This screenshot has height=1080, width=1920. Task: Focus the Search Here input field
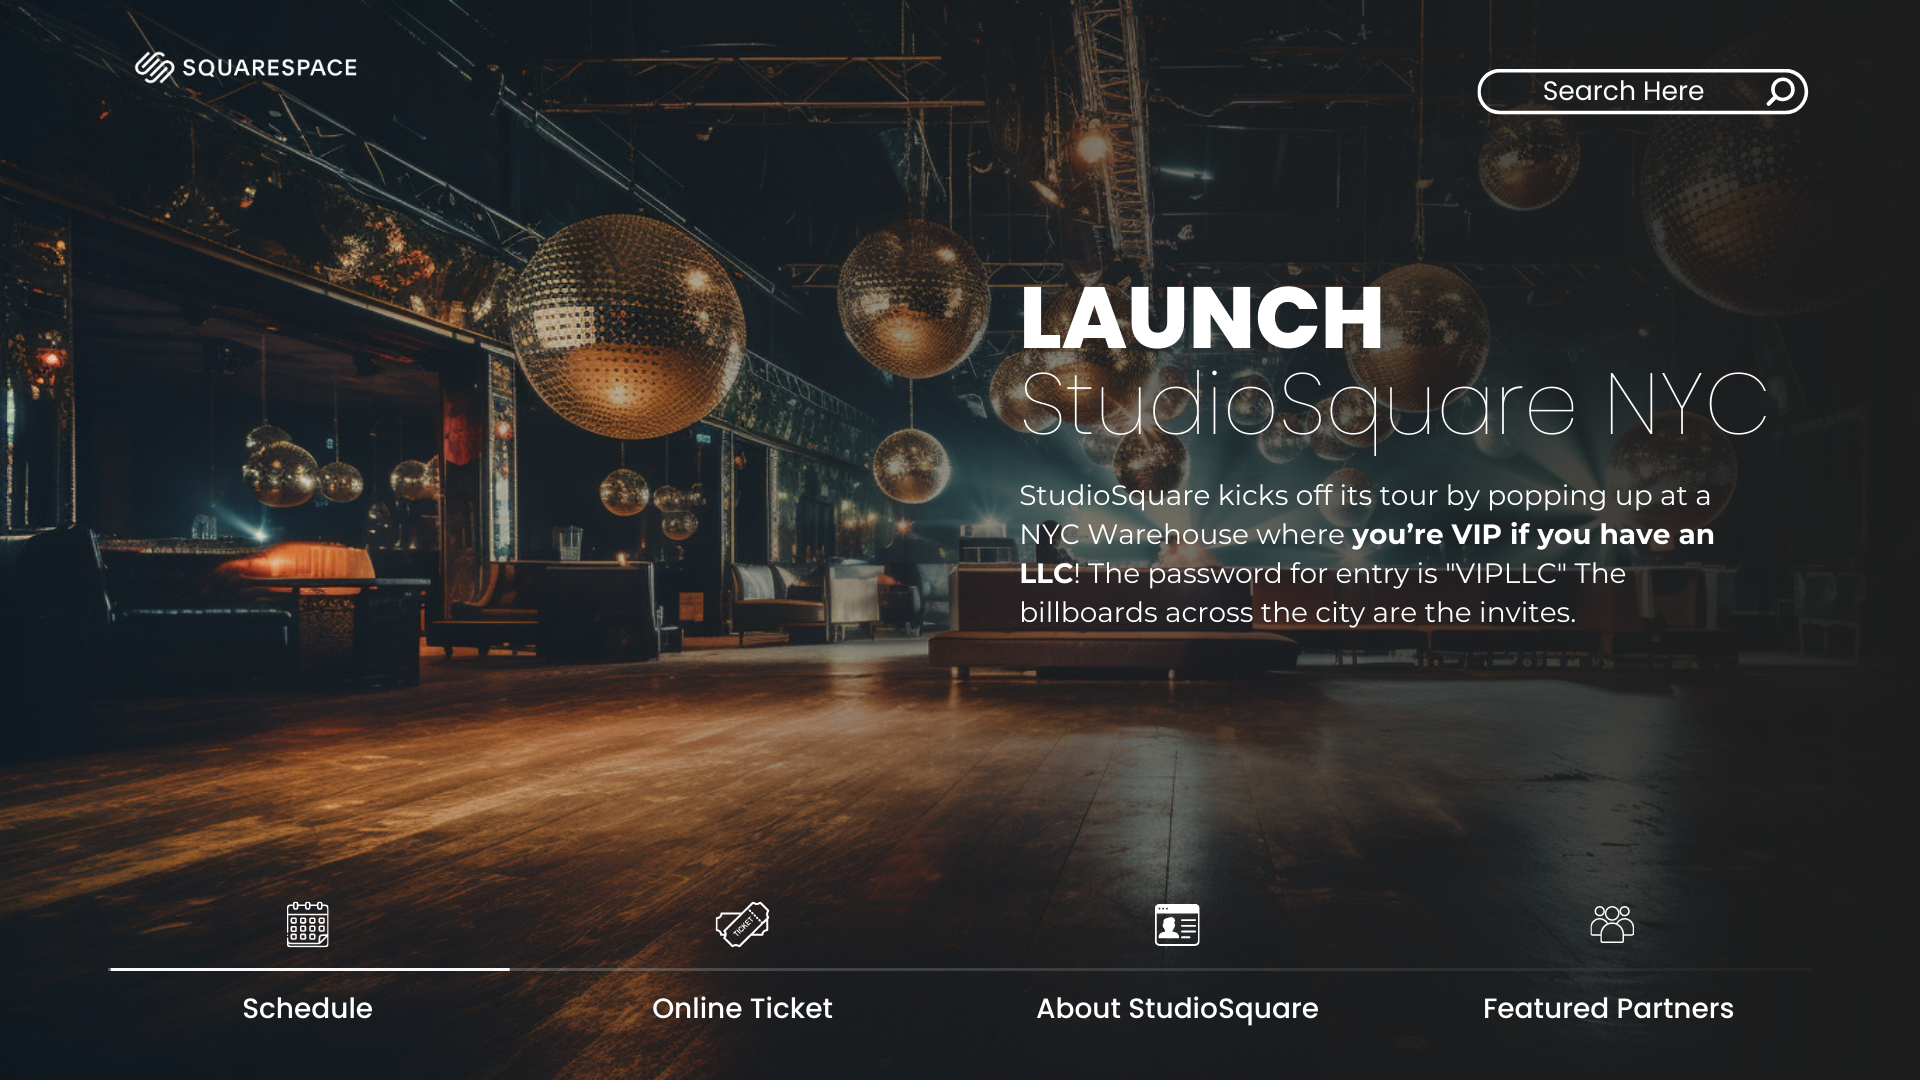tap(1621, 91)
